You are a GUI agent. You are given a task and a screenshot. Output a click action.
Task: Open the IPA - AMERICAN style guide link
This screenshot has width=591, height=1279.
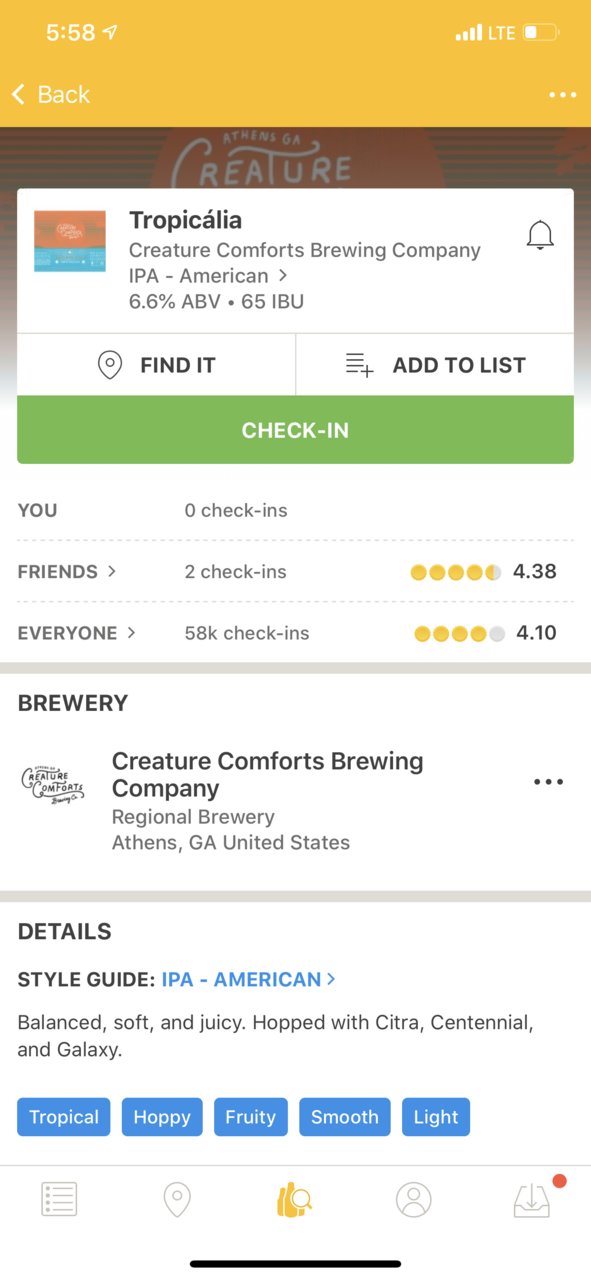(x=248, y=979)
